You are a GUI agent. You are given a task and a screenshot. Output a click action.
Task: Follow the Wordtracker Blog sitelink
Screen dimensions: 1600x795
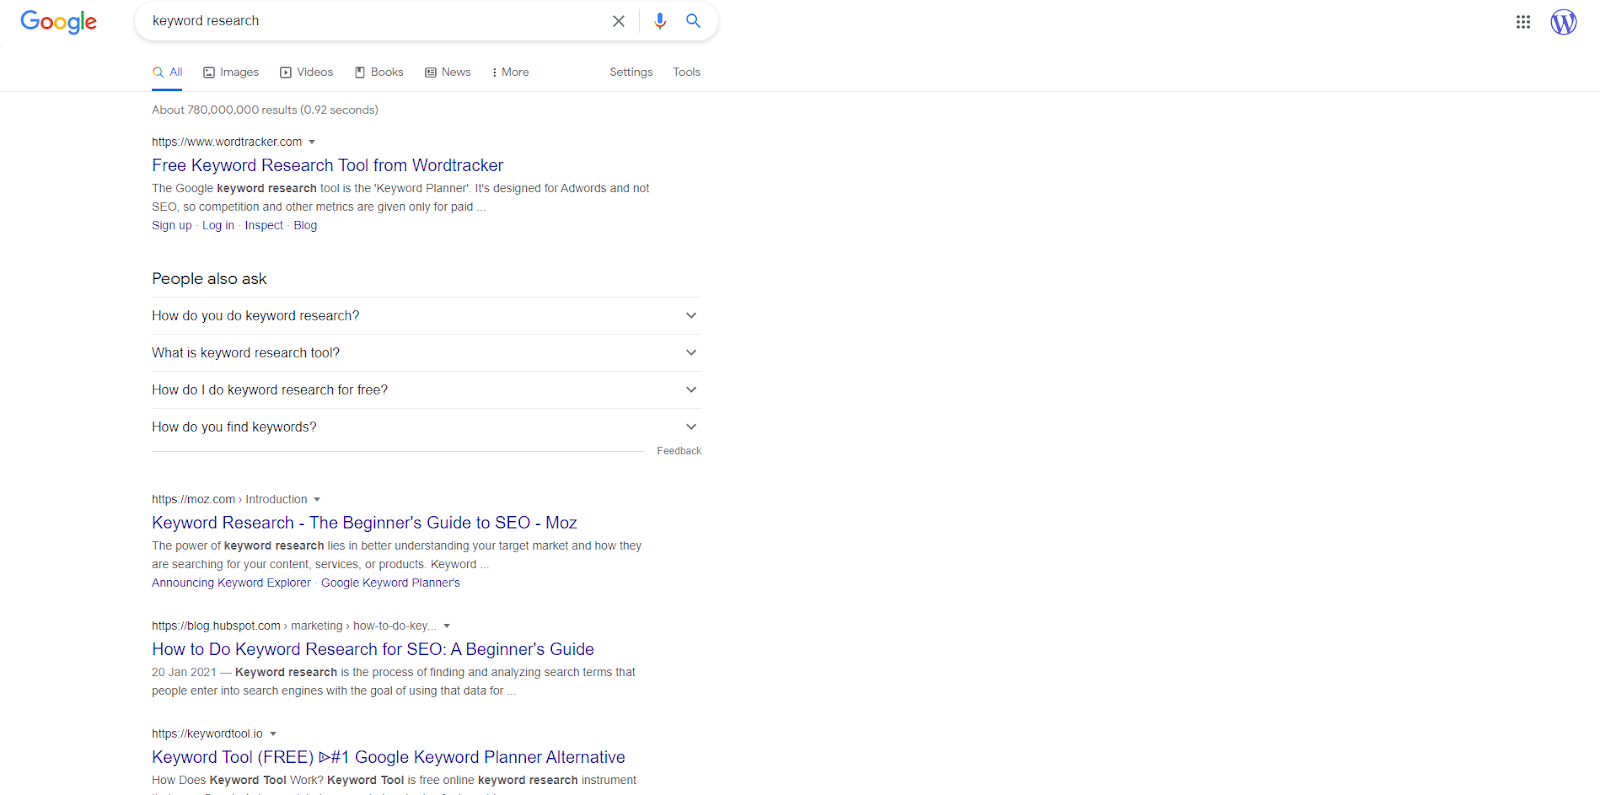coord(305,226)
